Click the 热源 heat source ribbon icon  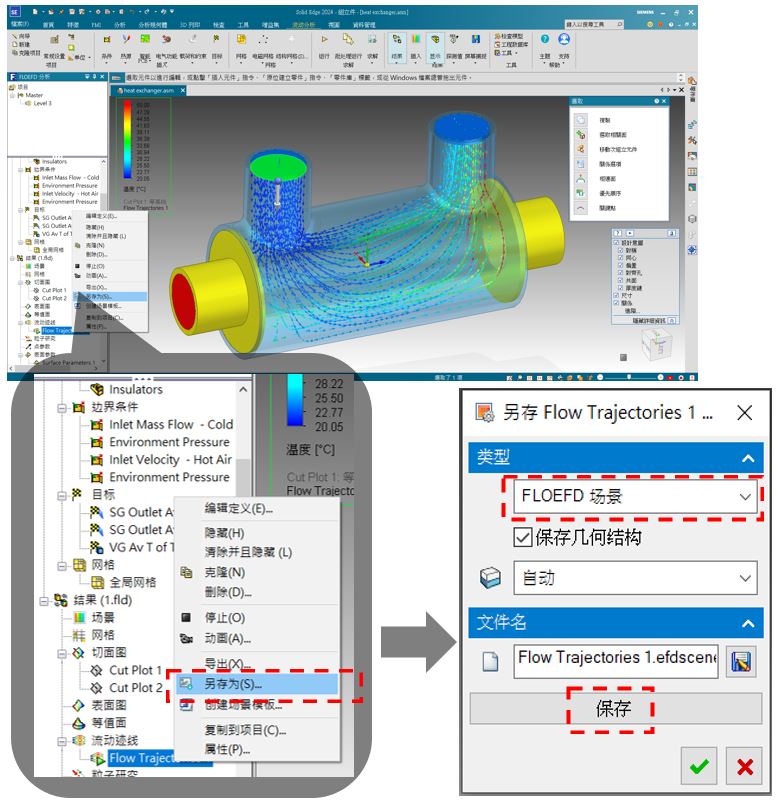[x=126, y=39]
